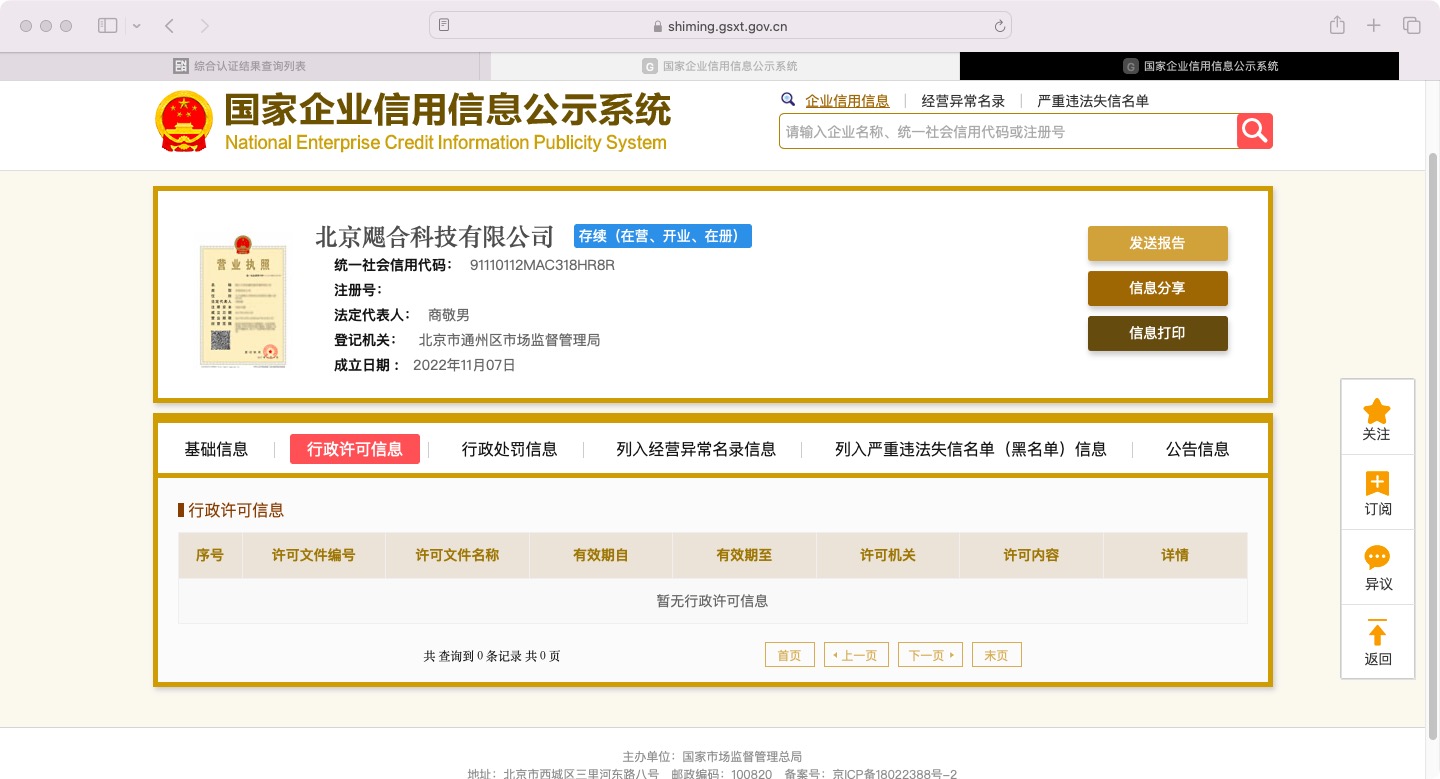The height and width of the screenshot is (779, 1440).
Task: Click the 首页 pagination button
Action: (x=789, y=655)
